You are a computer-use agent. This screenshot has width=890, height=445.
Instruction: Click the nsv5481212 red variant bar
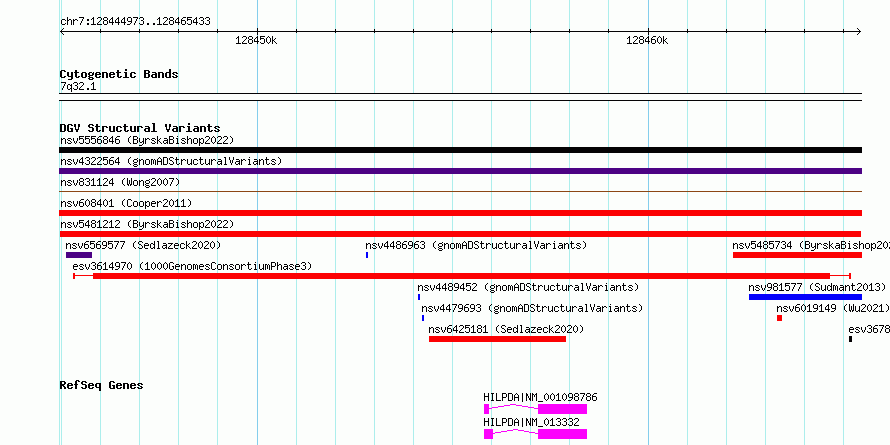pyautogui.click(x=460, y=234)
